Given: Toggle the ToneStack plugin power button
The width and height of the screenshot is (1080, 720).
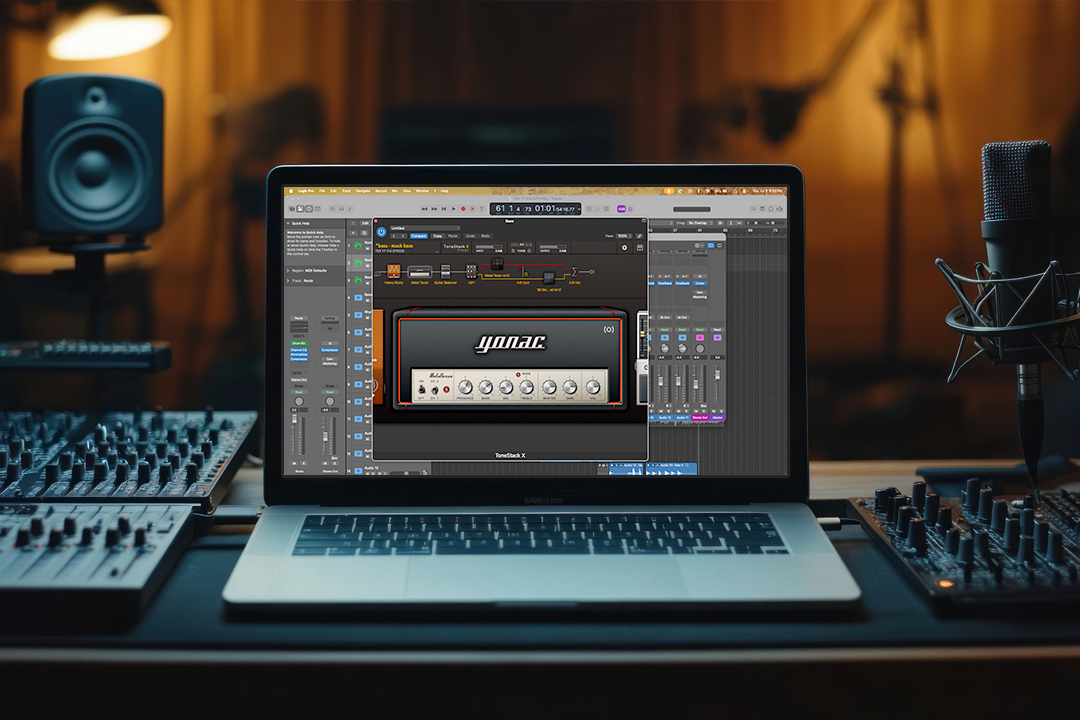Looking at the screenshot, I should (382, 232).
